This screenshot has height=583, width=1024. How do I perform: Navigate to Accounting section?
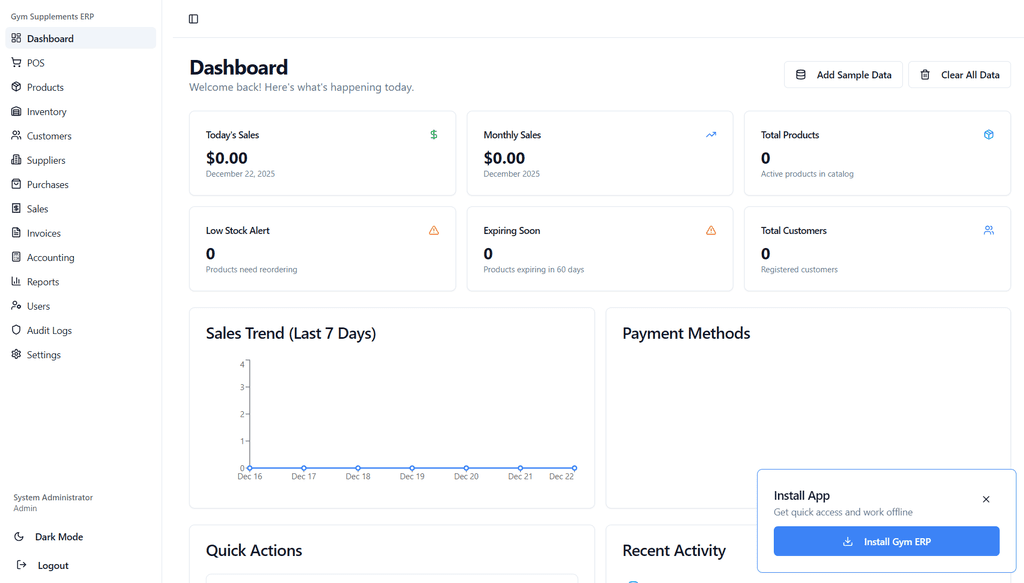[50, 258]
